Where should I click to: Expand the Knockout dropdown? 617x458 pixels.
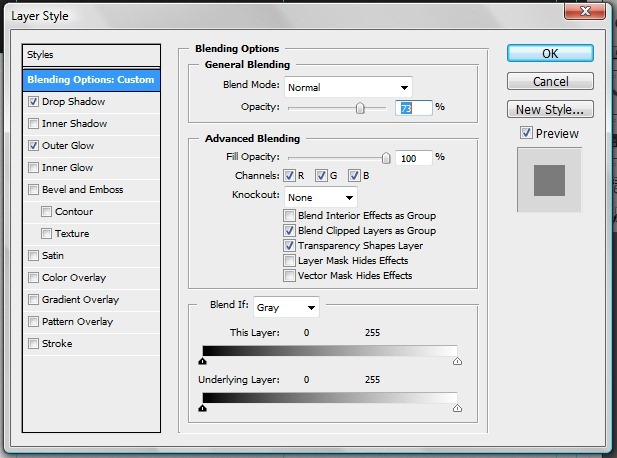point(320,196)
